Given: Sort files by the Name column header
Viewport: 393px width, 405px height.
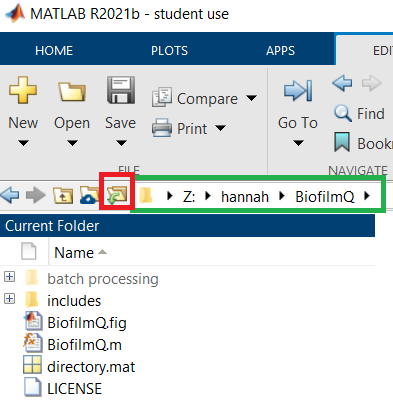Looking at the screenshot, I should pos(74,253).
